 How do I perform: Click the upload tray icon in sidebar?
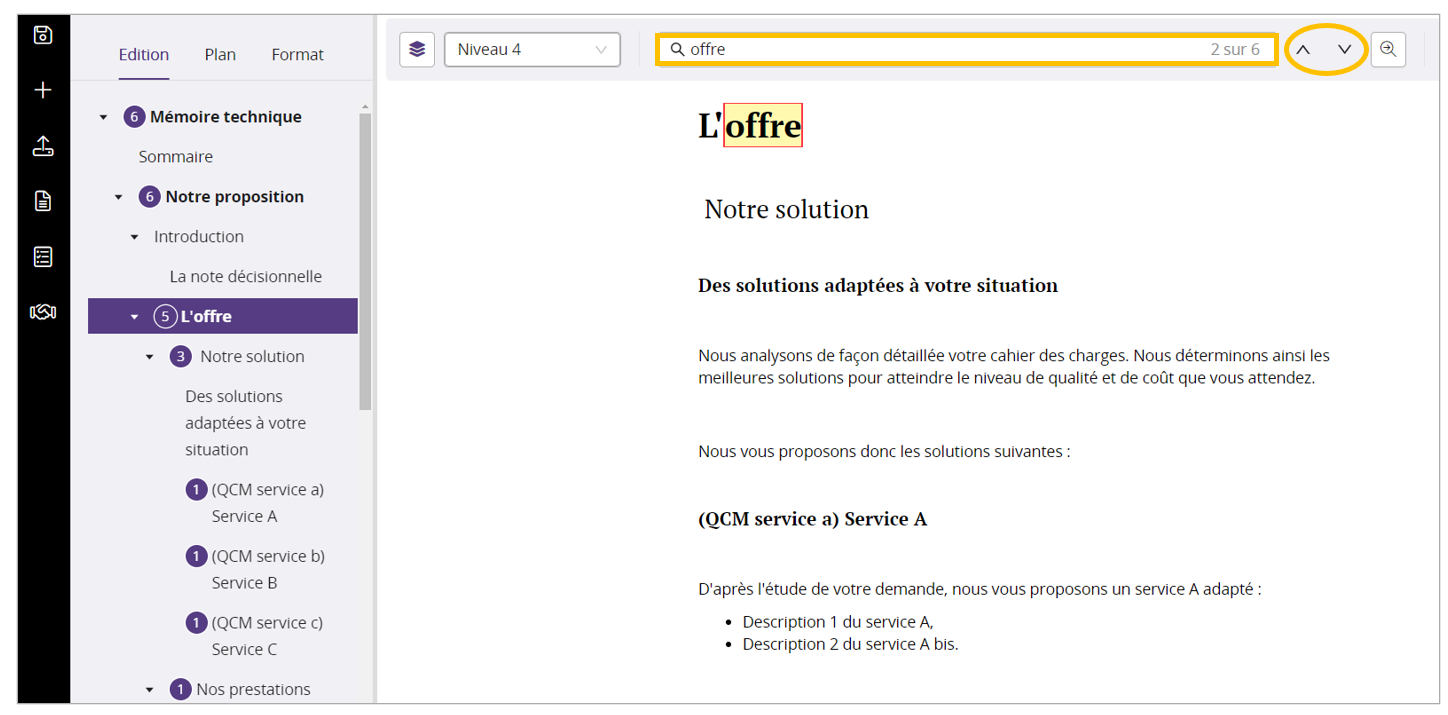pyautogui.click(x=43, y=147)
